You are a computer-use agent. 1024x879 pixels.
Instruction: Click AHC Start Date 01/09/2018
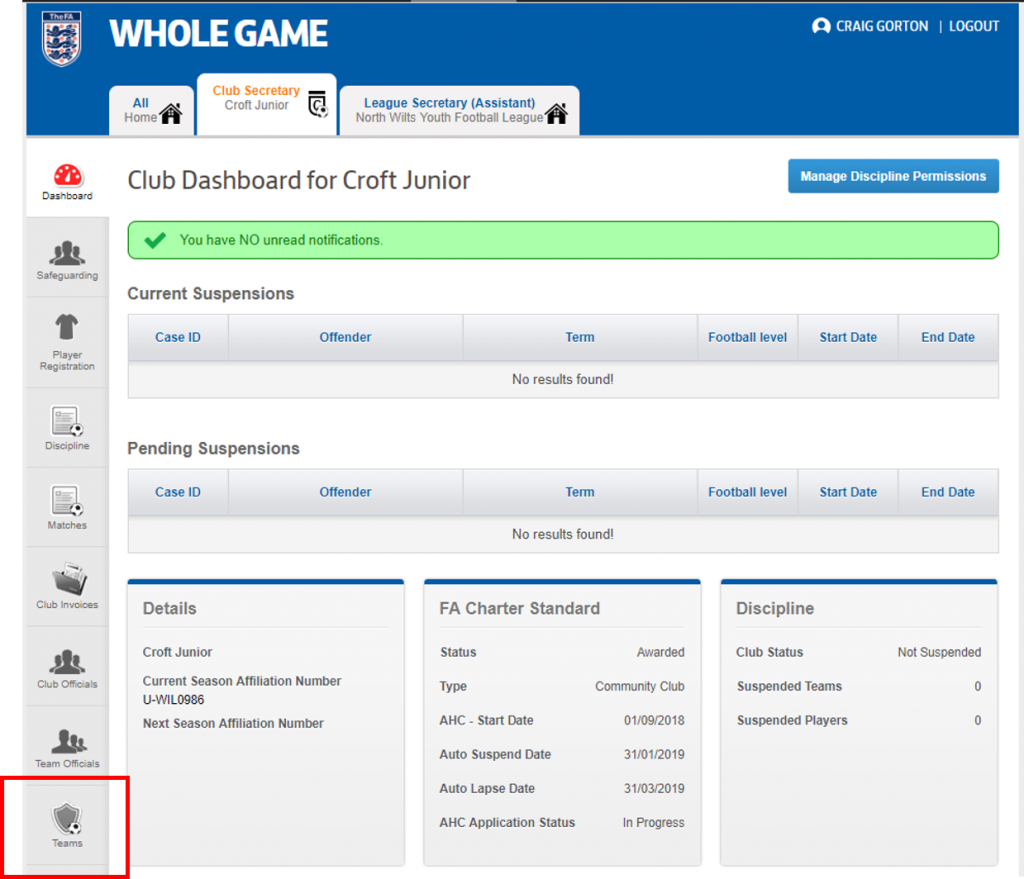tap(654, 720)
